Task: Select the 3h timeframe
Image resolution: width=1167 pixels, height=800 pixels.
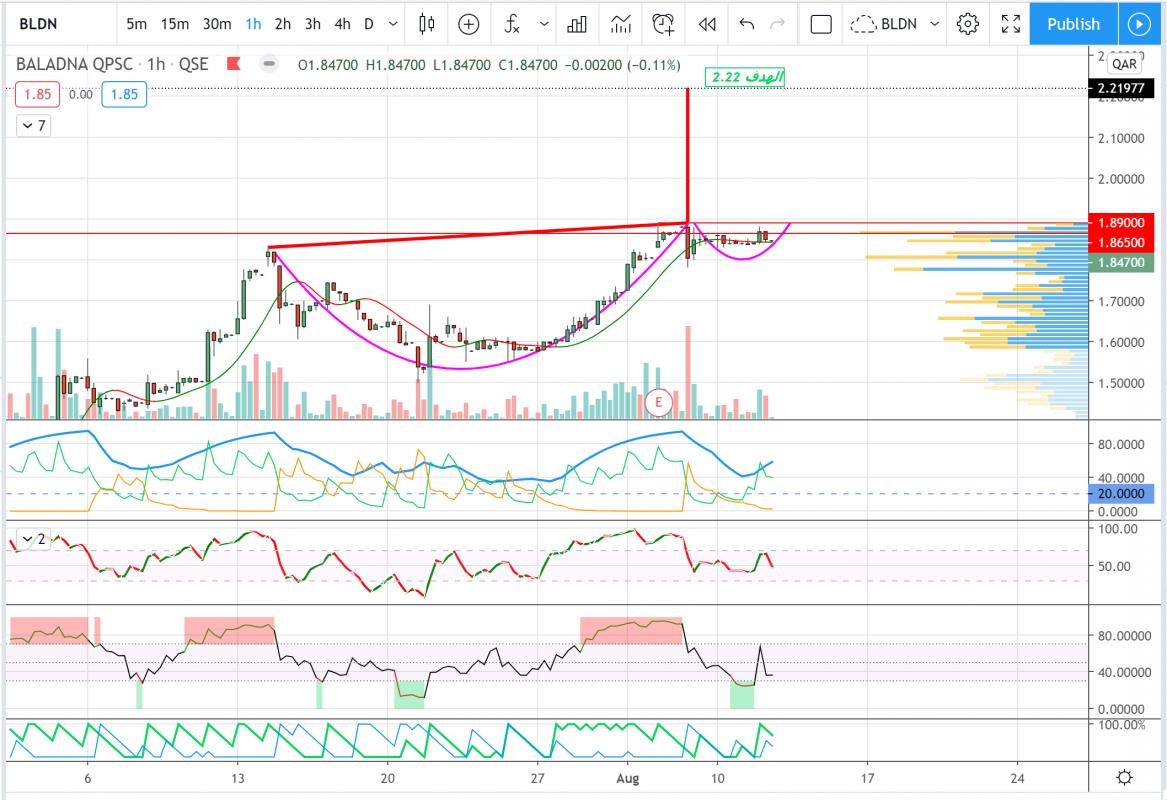Action: tap(313, 24)
